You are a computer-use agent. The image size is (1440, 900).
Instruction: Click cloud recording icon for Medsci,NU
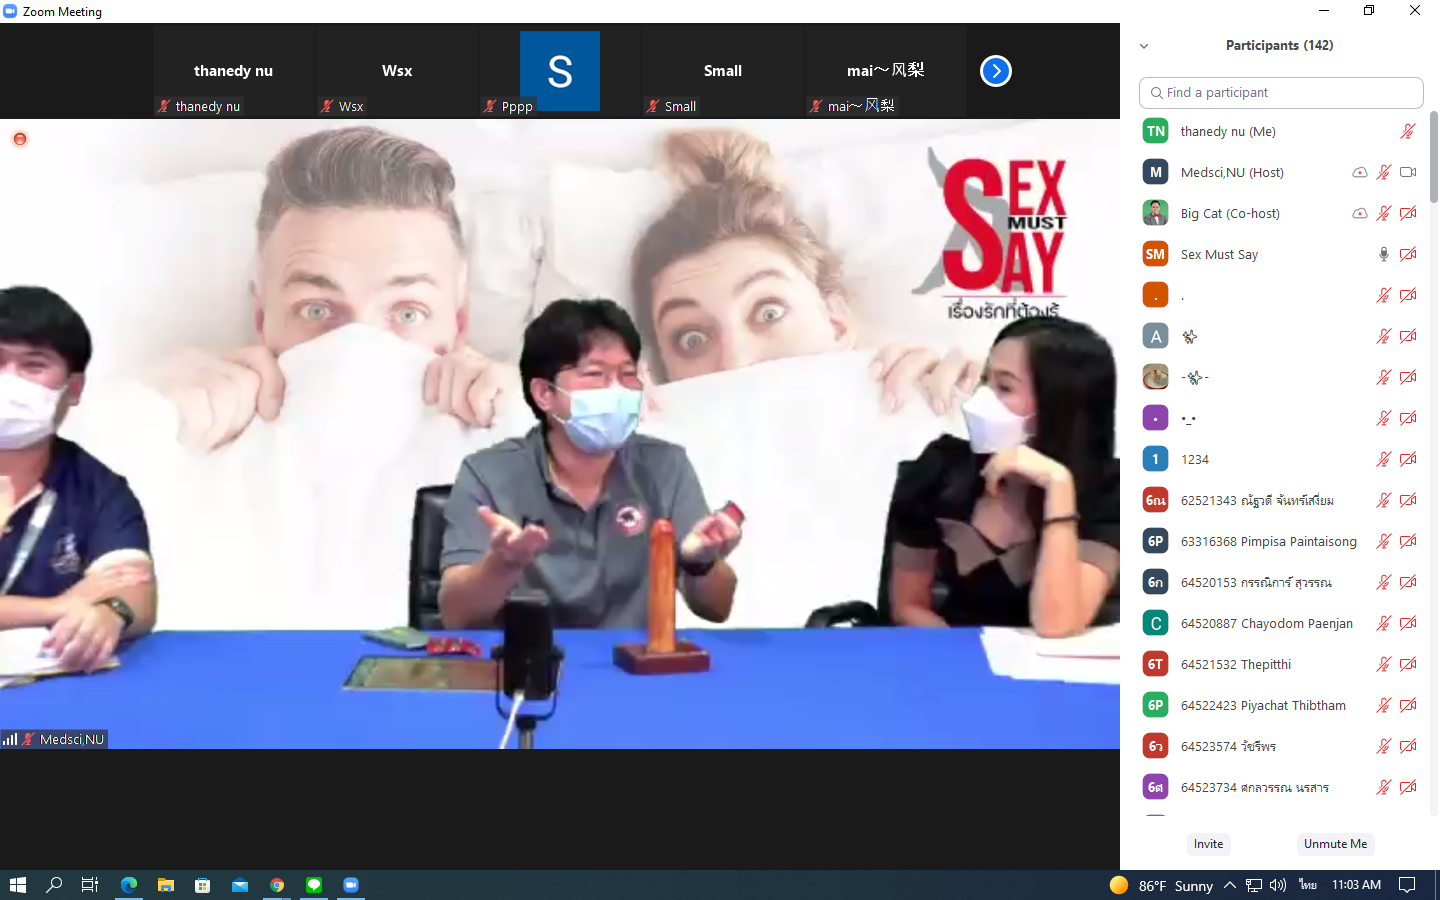1359,172
